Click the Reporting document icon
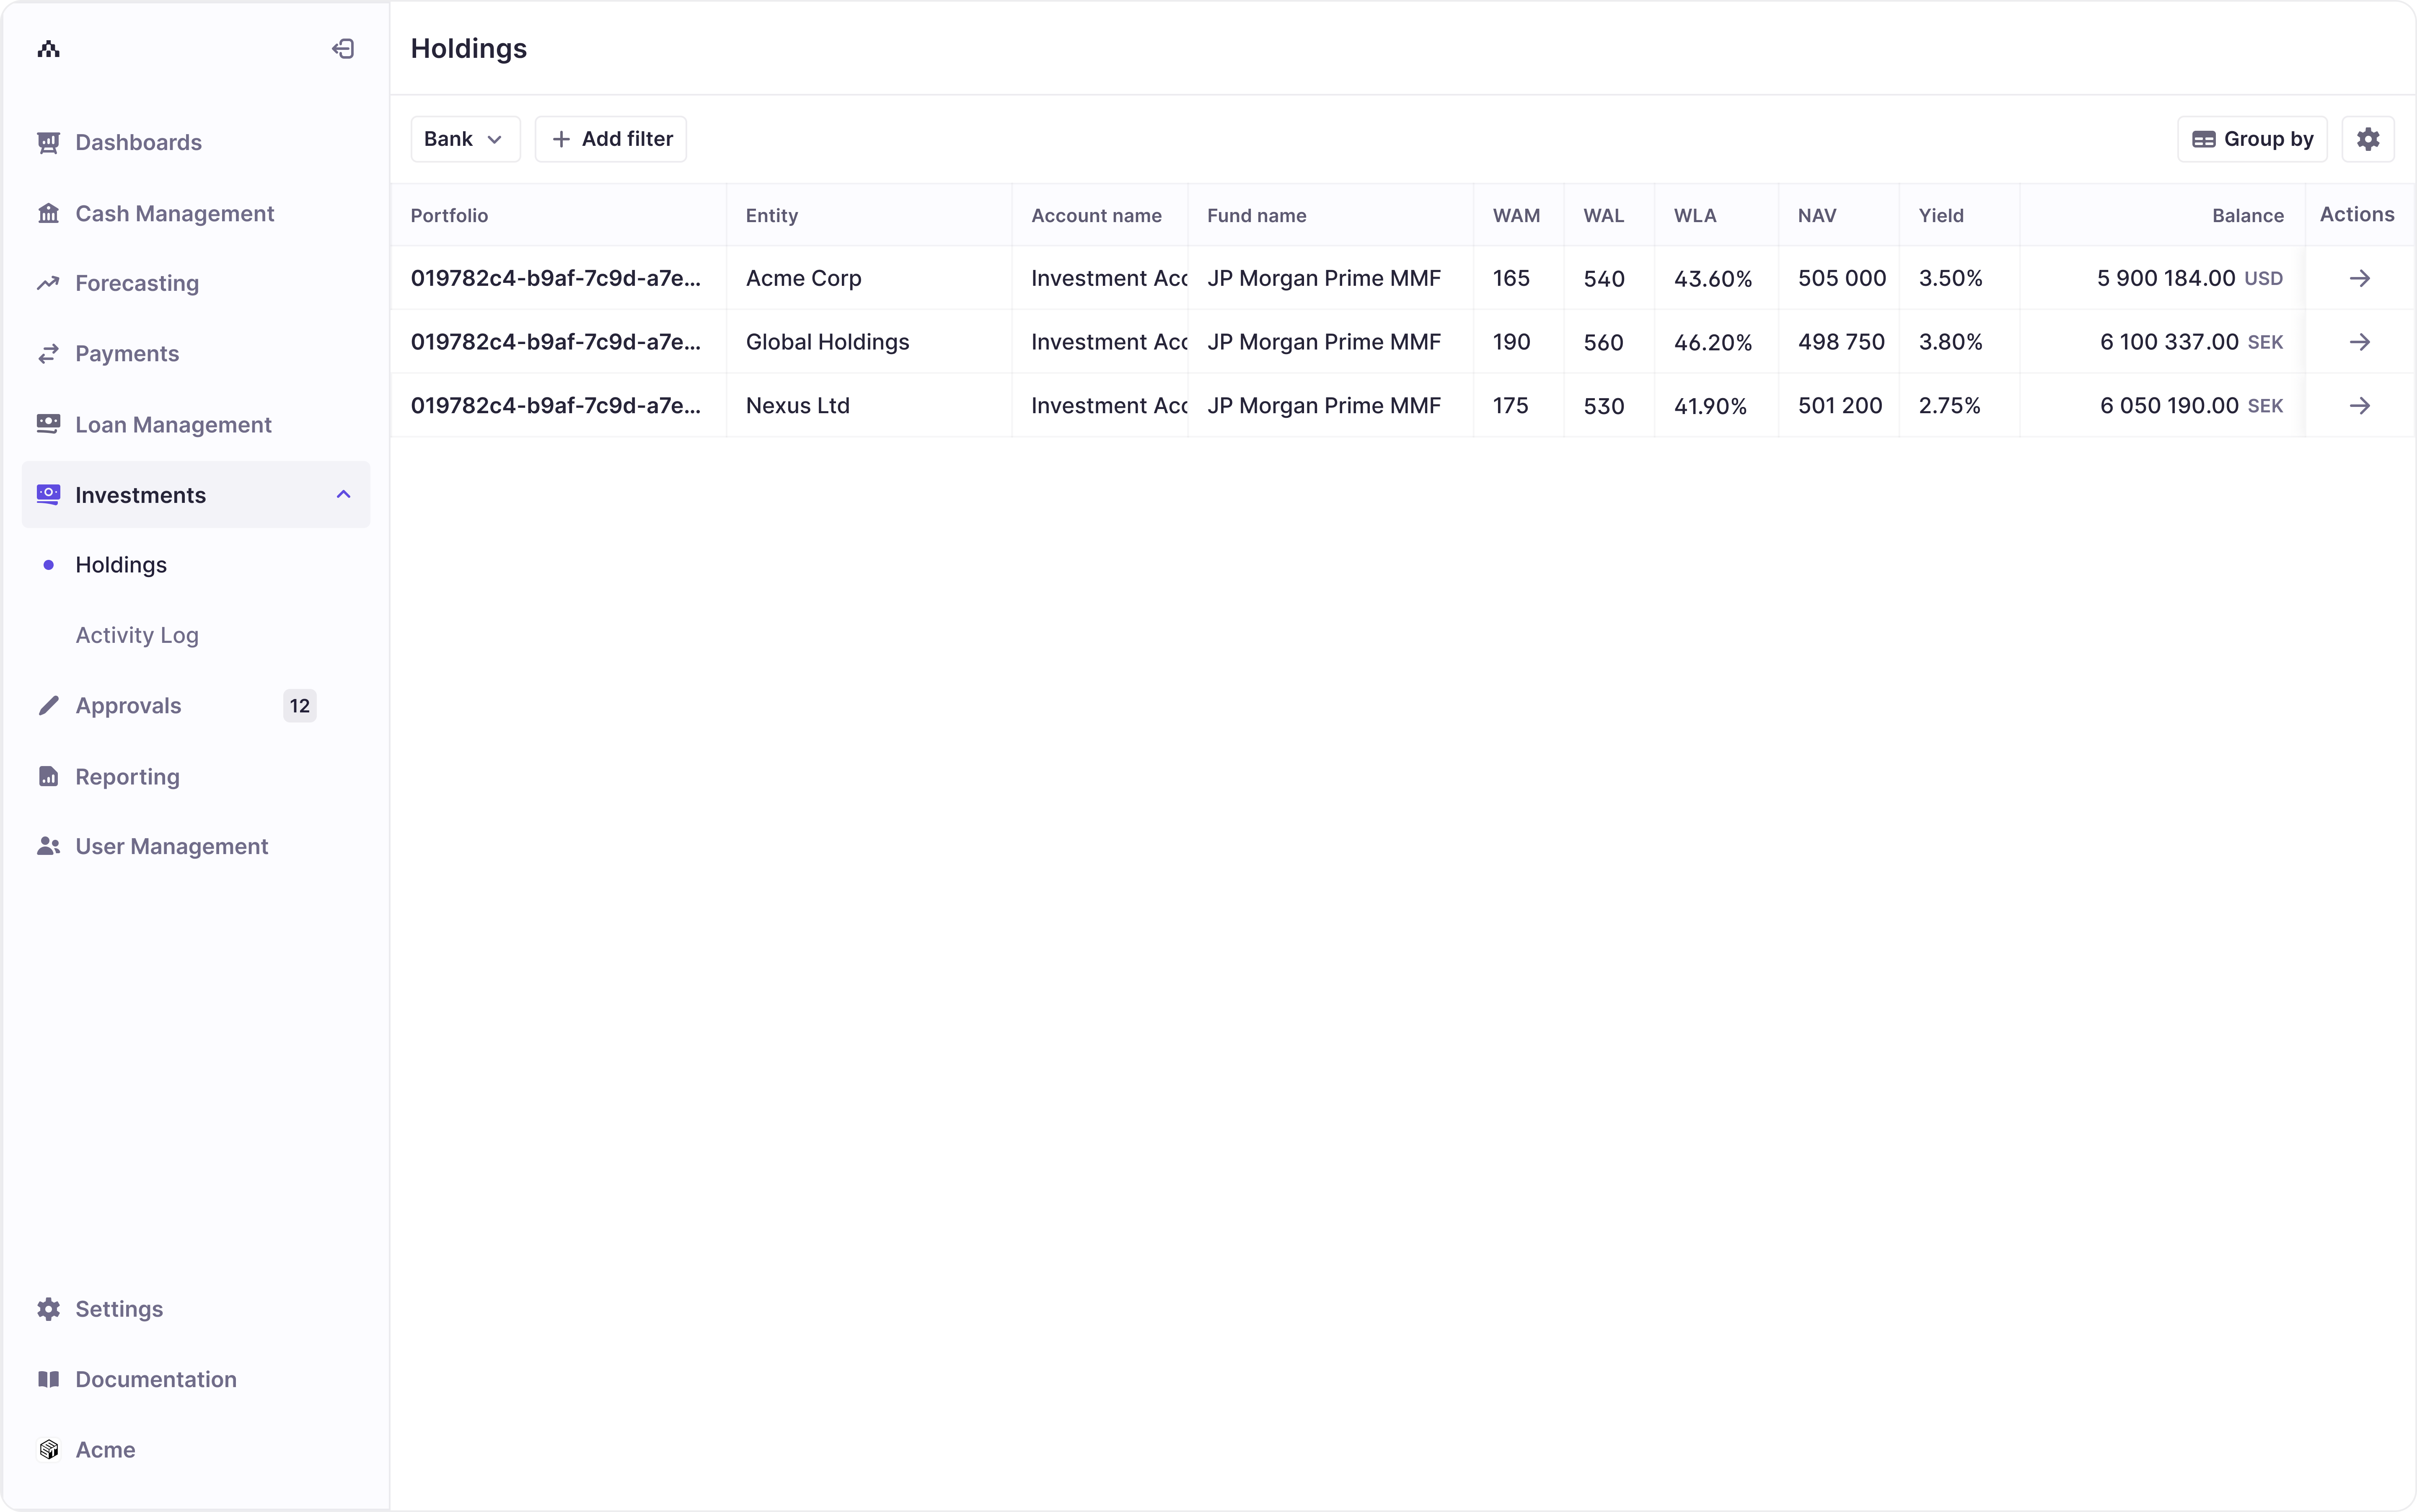Screen dimensions: 2417x1512 click(x=48, y=776)
